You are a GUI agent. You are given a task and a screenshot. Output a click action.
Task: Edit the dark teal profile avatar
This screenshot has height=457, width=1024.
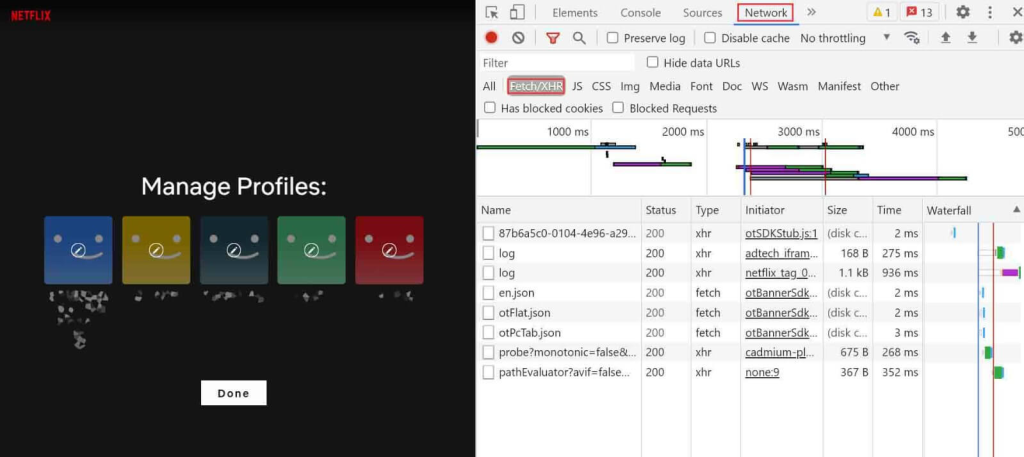[x=234, y=250]
